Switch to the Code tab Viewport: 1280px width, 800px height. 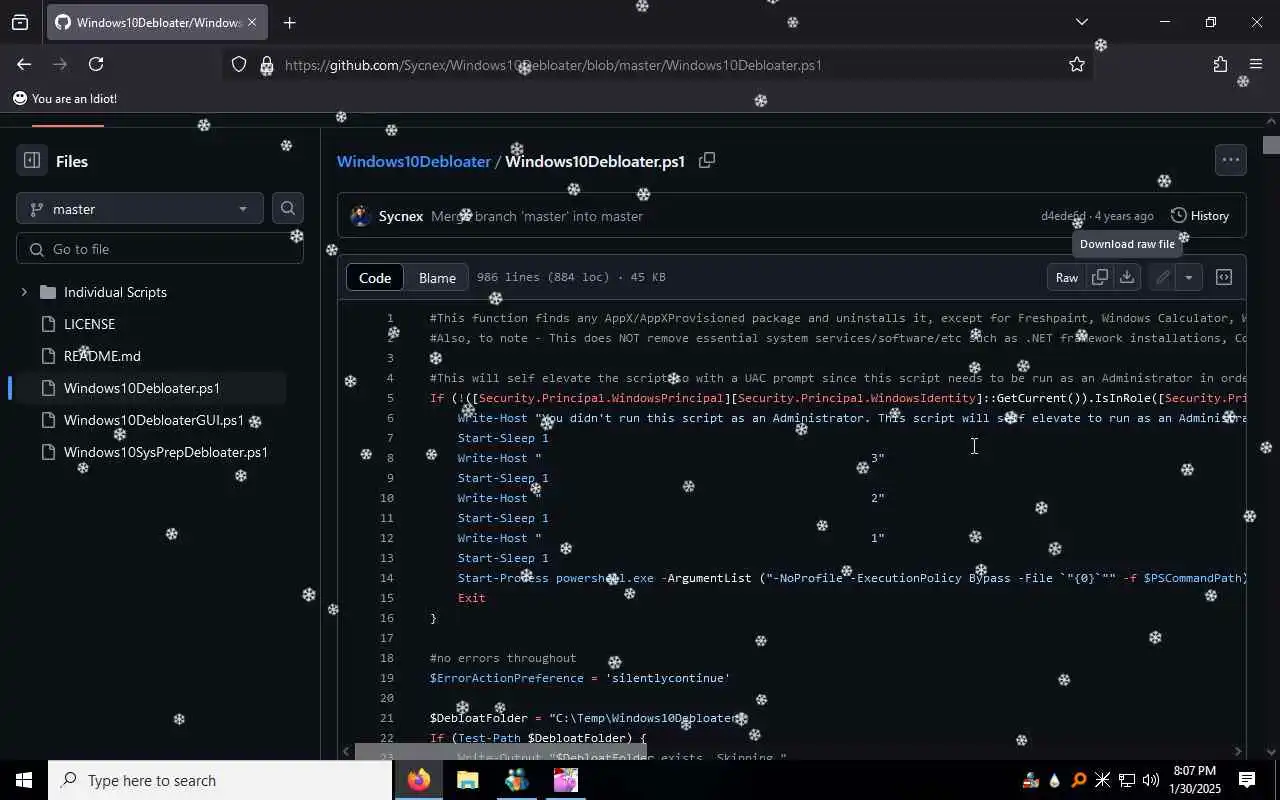375,277
